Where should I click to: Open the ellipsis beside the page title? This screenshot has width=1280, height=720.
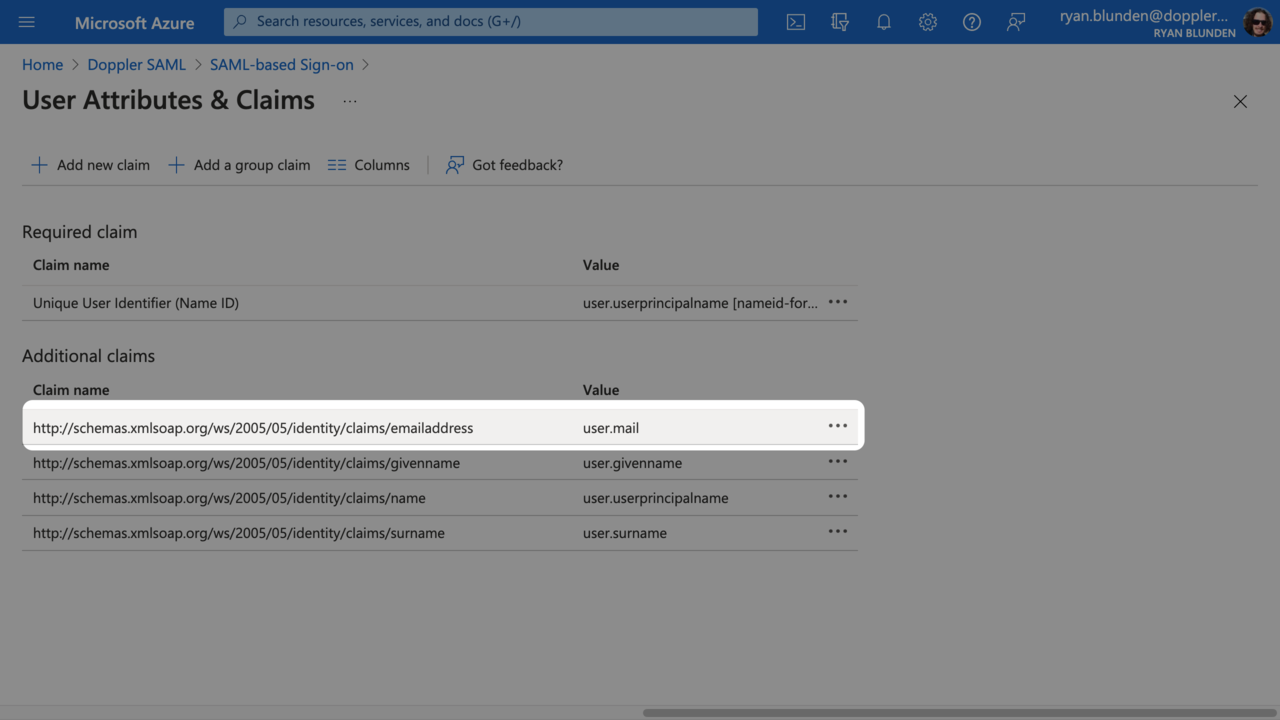[x=350, y=101]
